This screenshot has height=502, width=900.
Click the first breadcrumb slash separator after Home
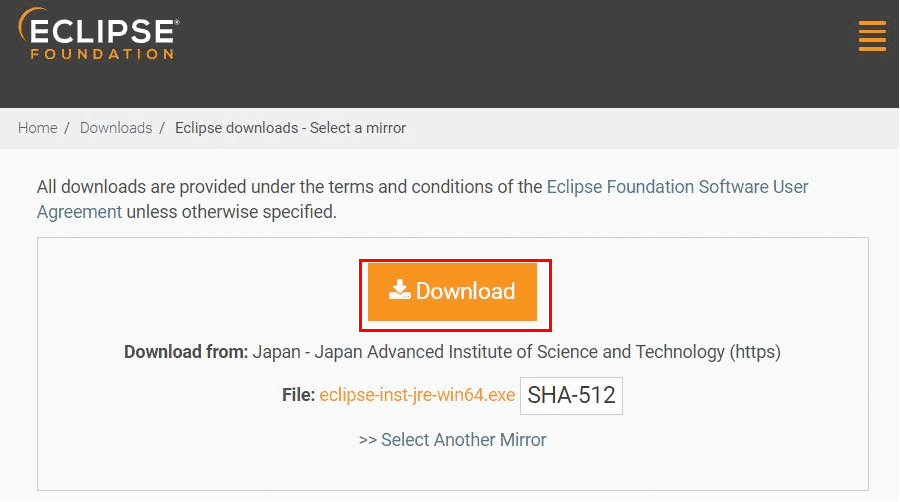[67, 128]
